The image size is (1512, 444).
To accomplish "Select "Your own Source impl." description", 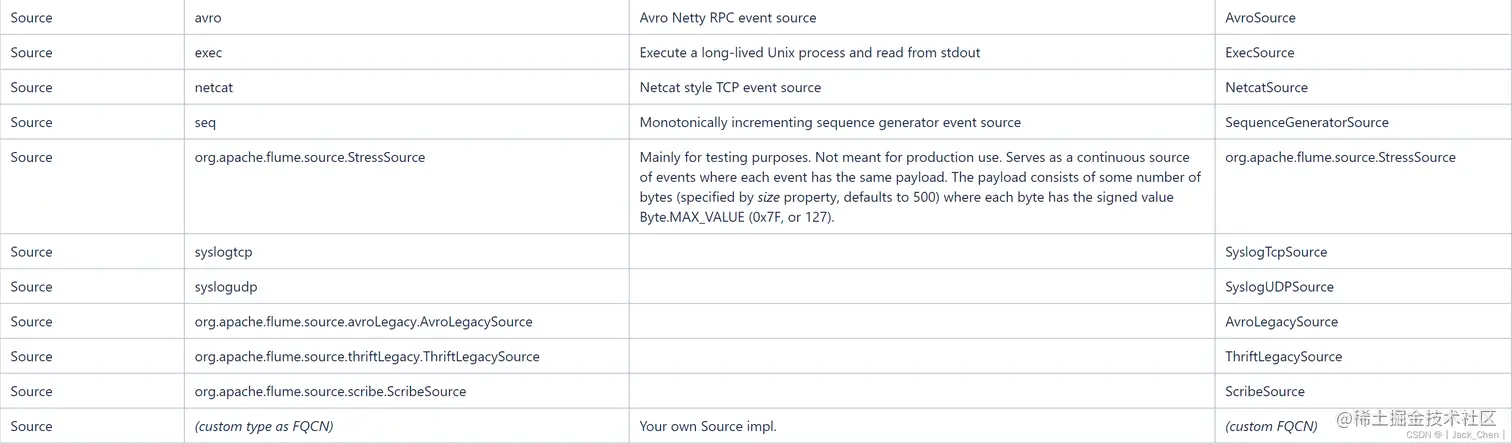I will 708,427.
